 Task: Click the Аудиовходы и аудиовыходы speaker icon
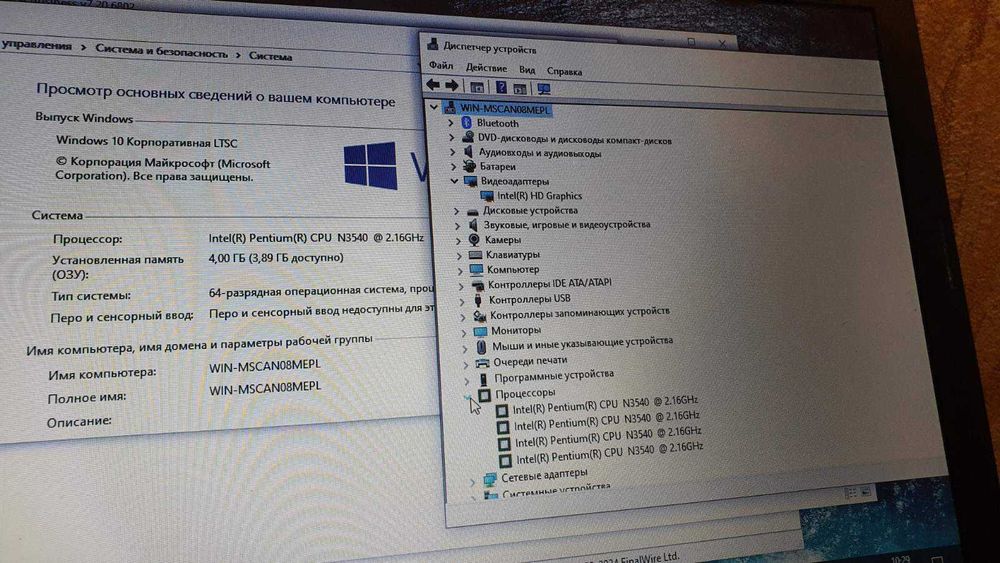click(469, 152)
